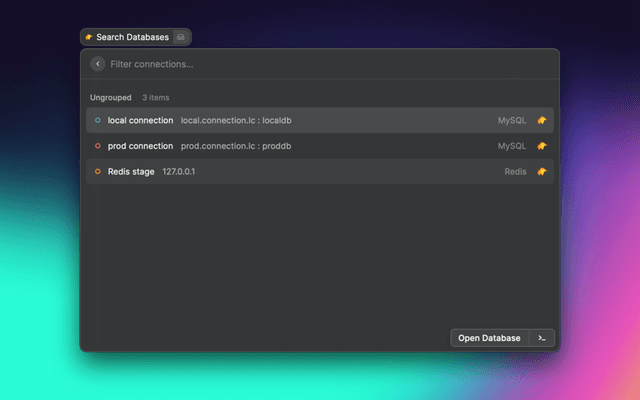Viewport: 640px width, 400px height.
Task: Click the TablePlus icon on prod connection row
Action: click(541, 146)
